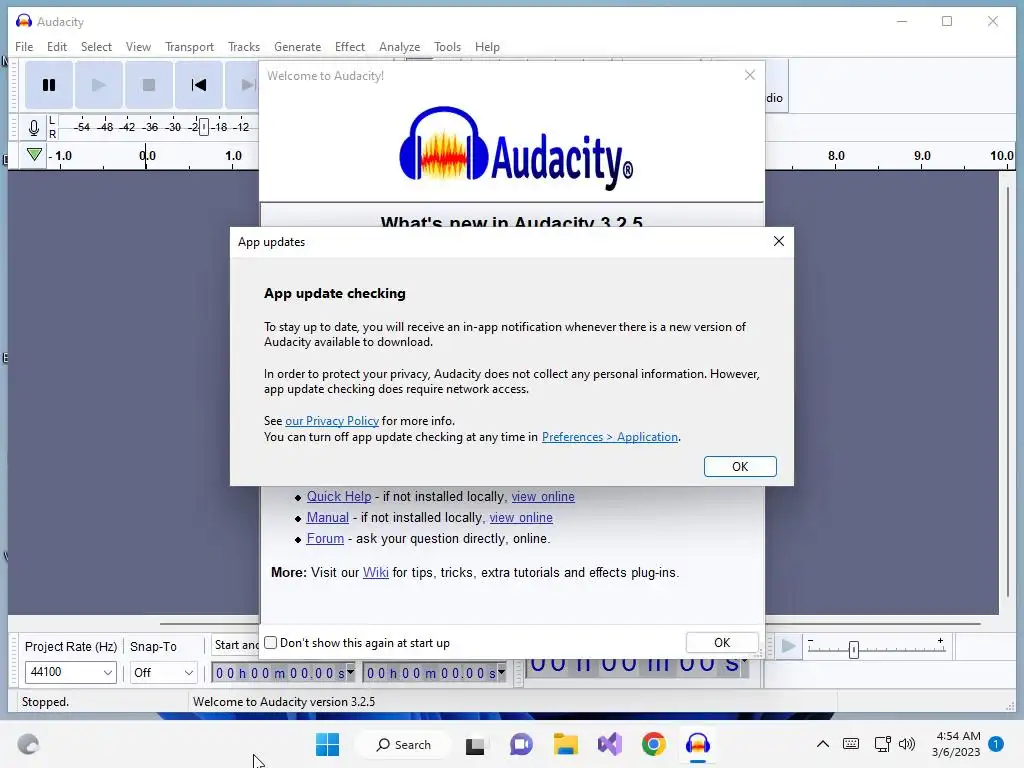Click the play-at-speed button near the speed slider
The width and height of the screenshot is (1024, 768).
click(788, 647)
